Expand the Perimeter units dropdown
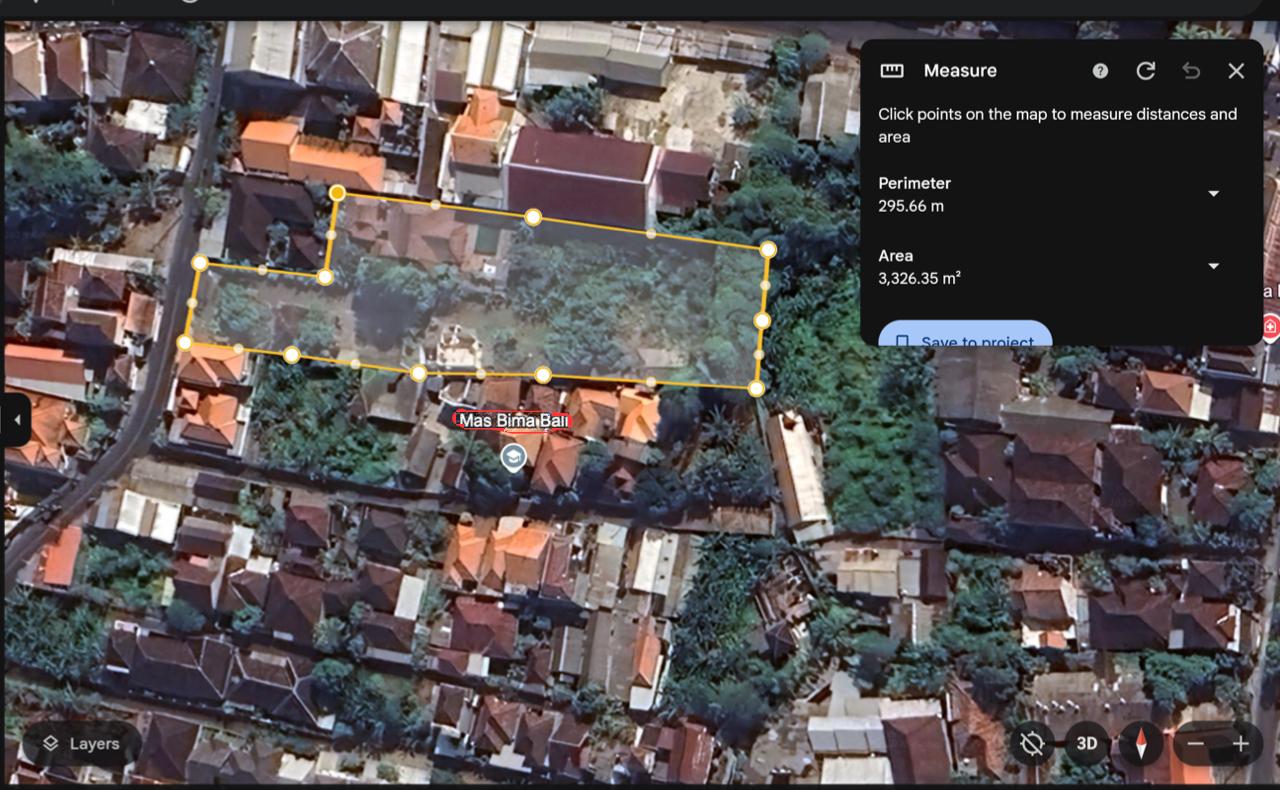Screen dimensions: 1280x790 (x=1213, y=194)
